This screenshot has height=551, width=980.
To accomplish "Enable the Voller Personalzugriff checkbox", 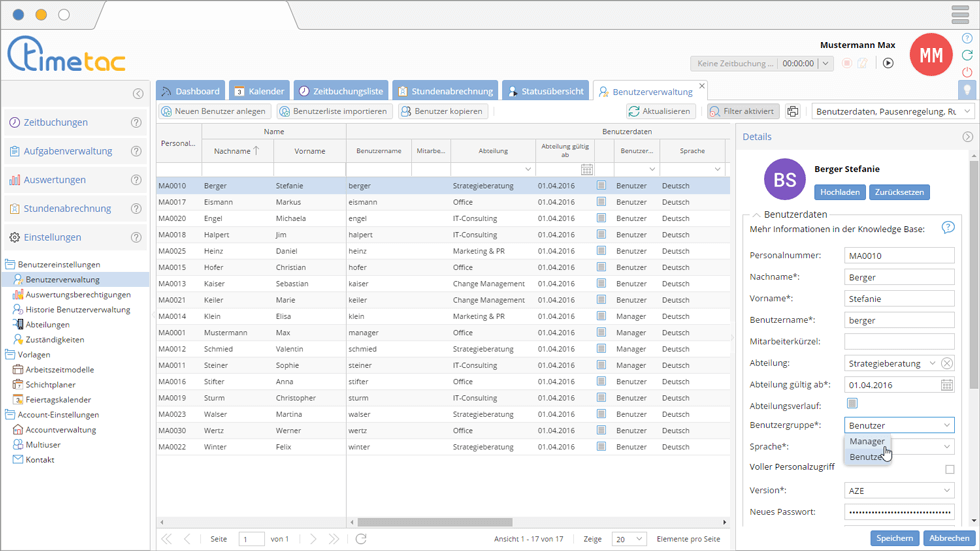I will pyautogui.click(x=950, y=469).
